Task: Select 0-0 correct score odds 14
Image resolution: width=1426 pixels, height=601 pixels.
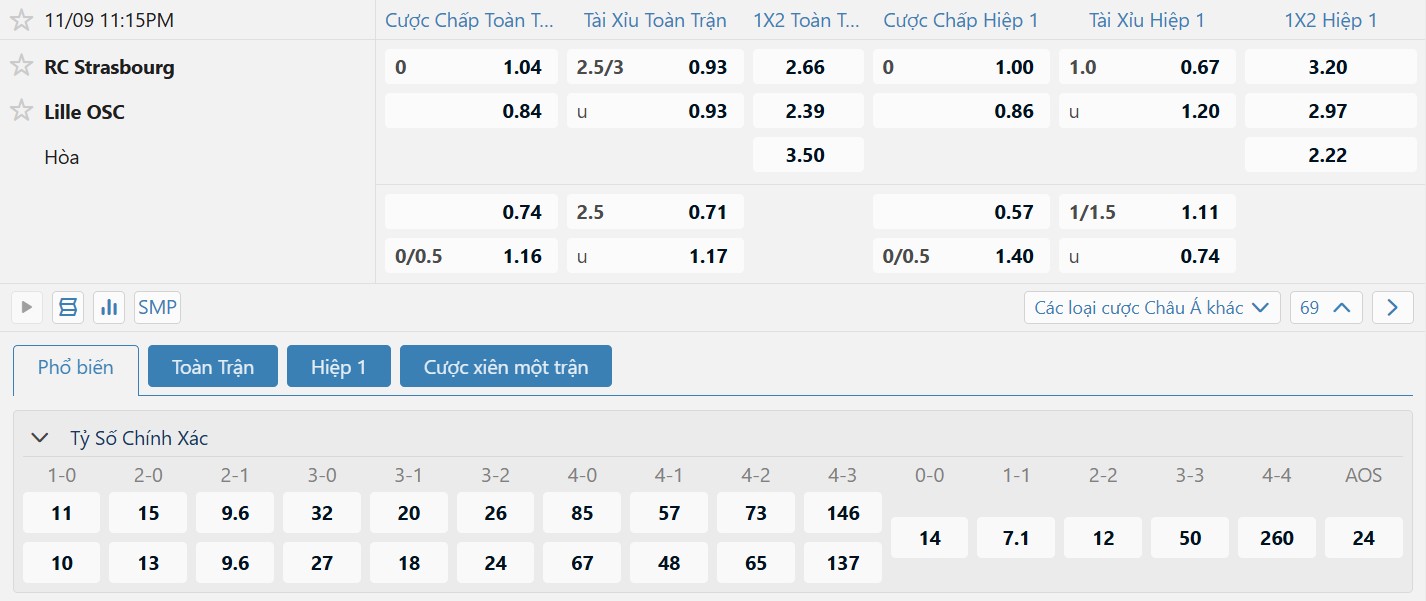Action: coord(929,538)
